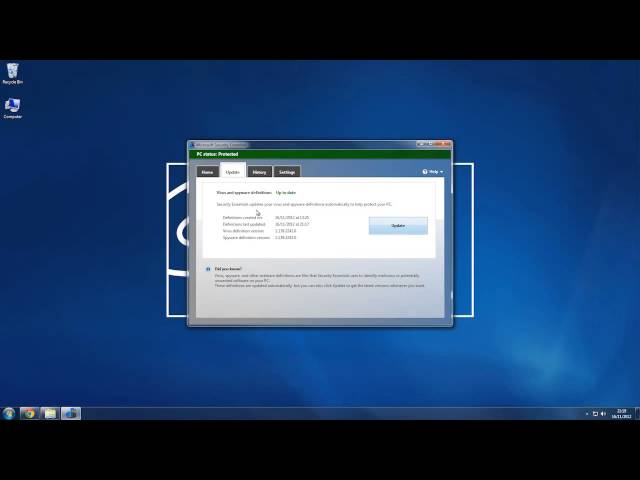Click the 'Virus definition version' label
Viewport: 640px width, 480px height.
pyautogui.click(x=243, y=231)
